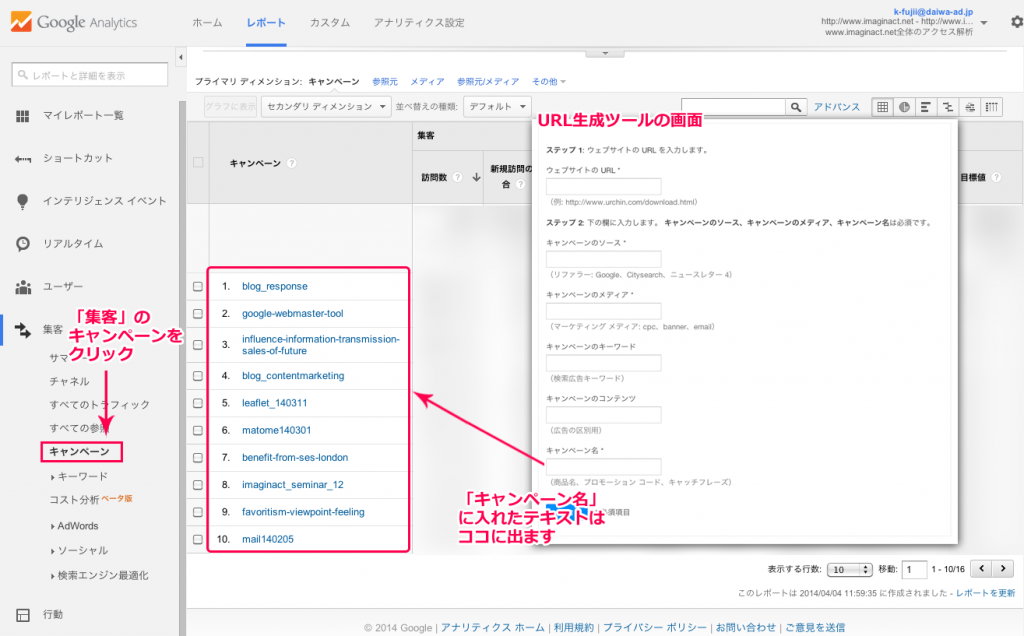The image size is (1024, 636).
Task: Switch to the data table view icon
Action: click(x=882, y=107)
